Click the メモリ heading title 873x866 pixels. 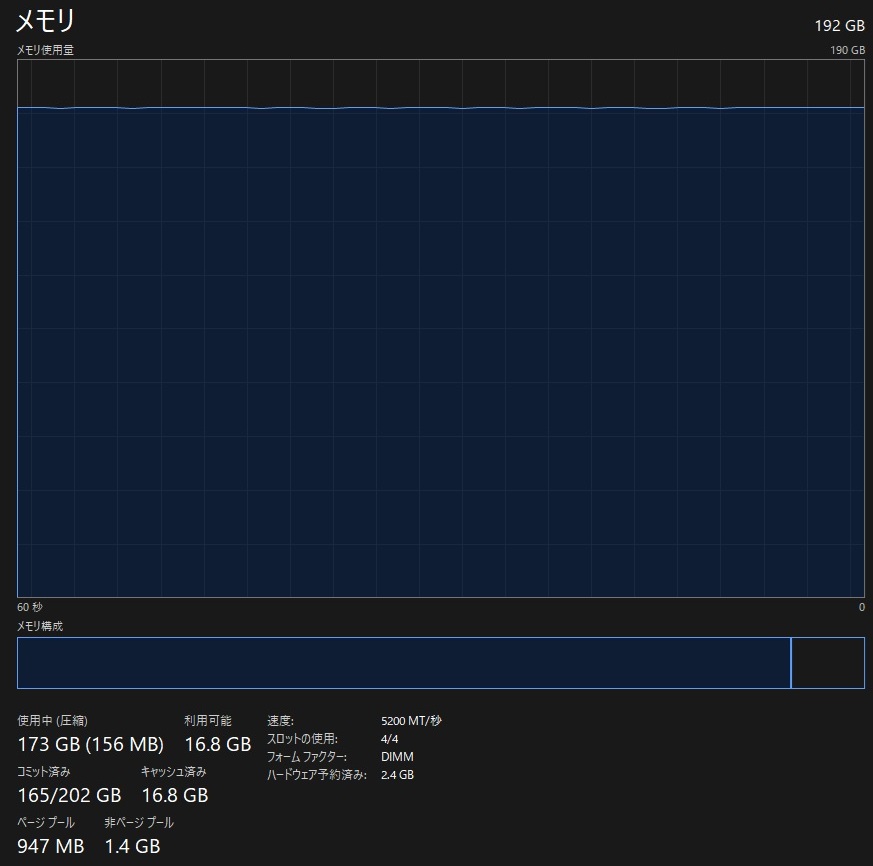(45, 21)
